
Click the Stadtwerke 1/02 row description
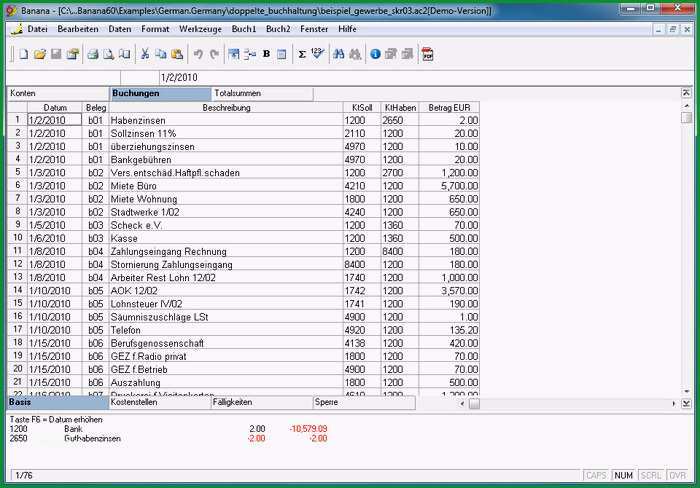point(226,212)
